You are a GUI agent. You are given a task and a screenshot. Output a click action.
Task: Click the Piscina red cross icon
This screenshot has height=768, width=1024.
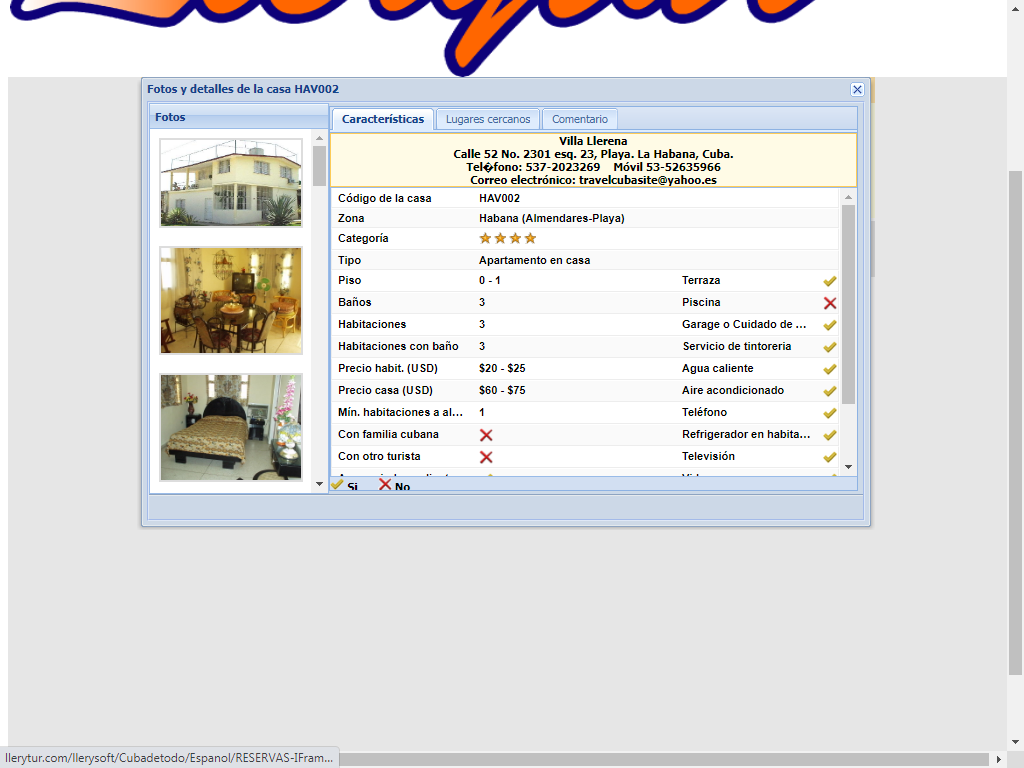tap(829, 303)
